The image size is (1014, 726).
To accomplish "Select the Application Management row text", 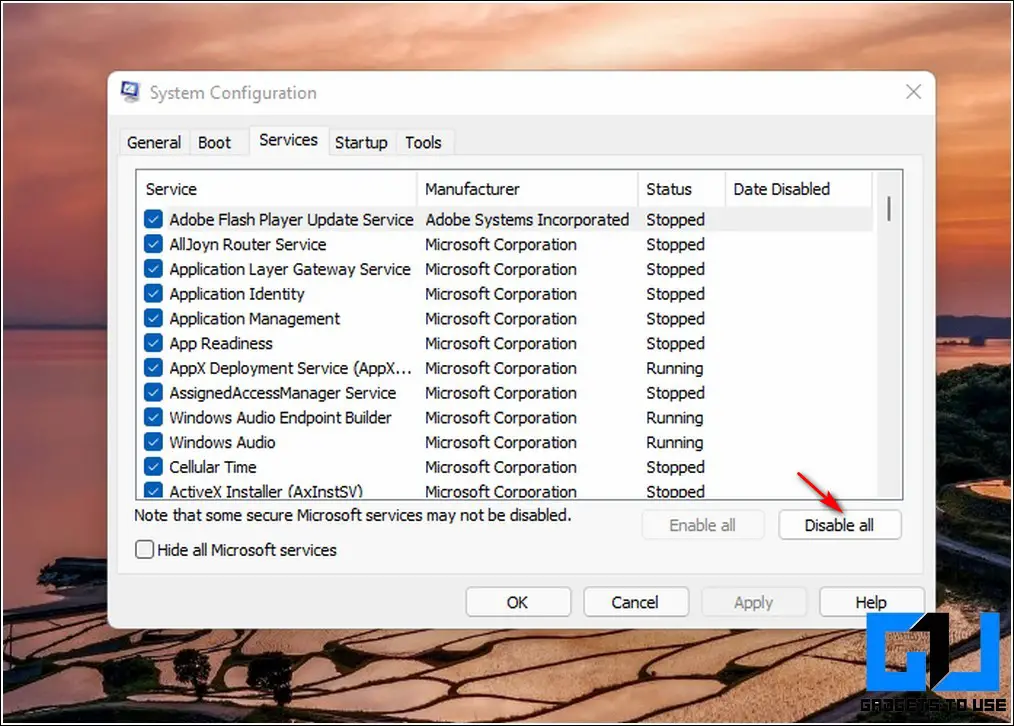I will coord(254,319).
